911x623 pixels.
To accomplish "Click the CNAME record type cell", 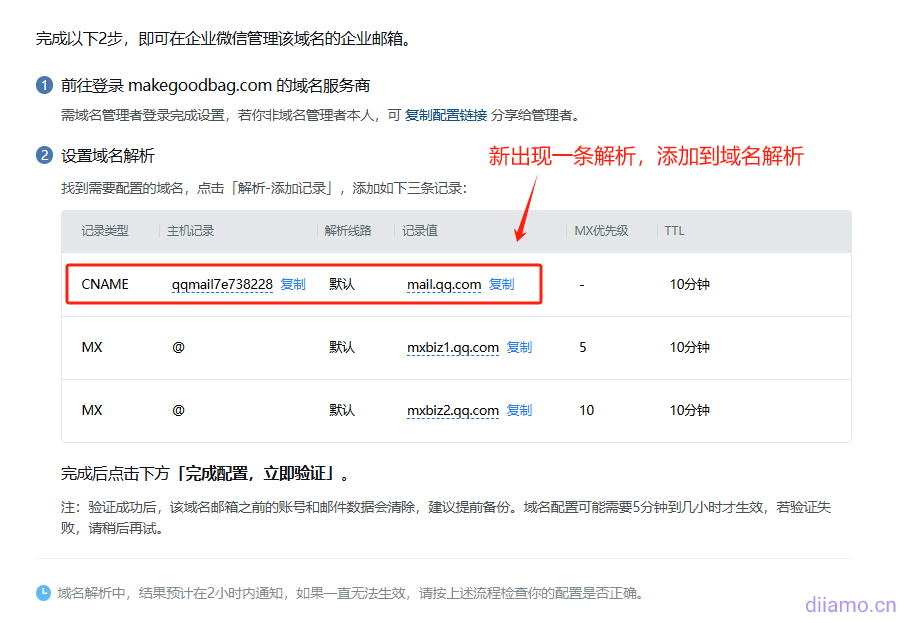I will coord(105,284).
